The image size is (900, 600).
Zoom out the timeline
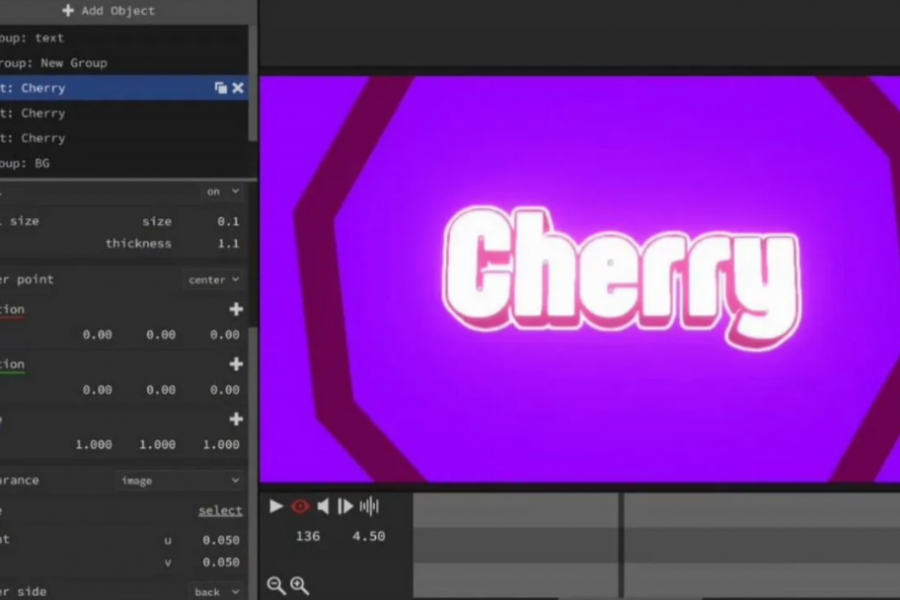276,586
